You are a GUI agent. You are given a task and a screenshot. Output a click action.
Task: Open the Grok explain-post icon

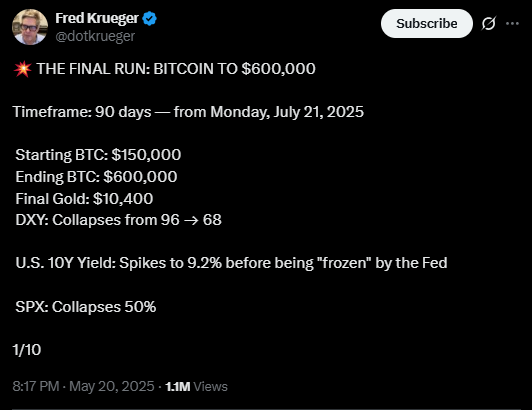[x=489, y=23]
